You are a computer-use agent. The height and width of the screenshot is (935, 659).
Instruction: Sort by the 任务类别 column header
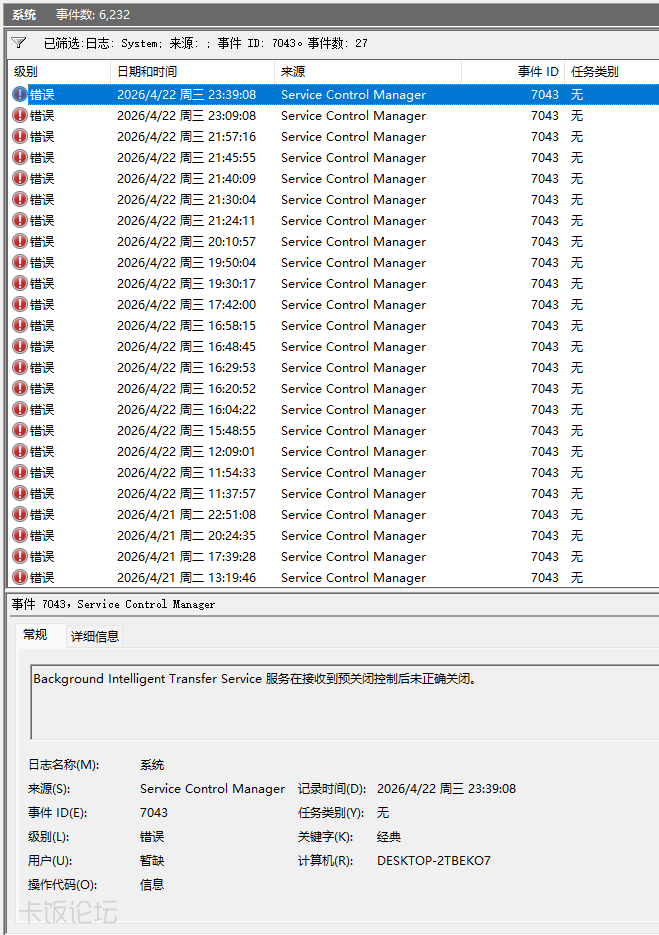tap(611, 72)
